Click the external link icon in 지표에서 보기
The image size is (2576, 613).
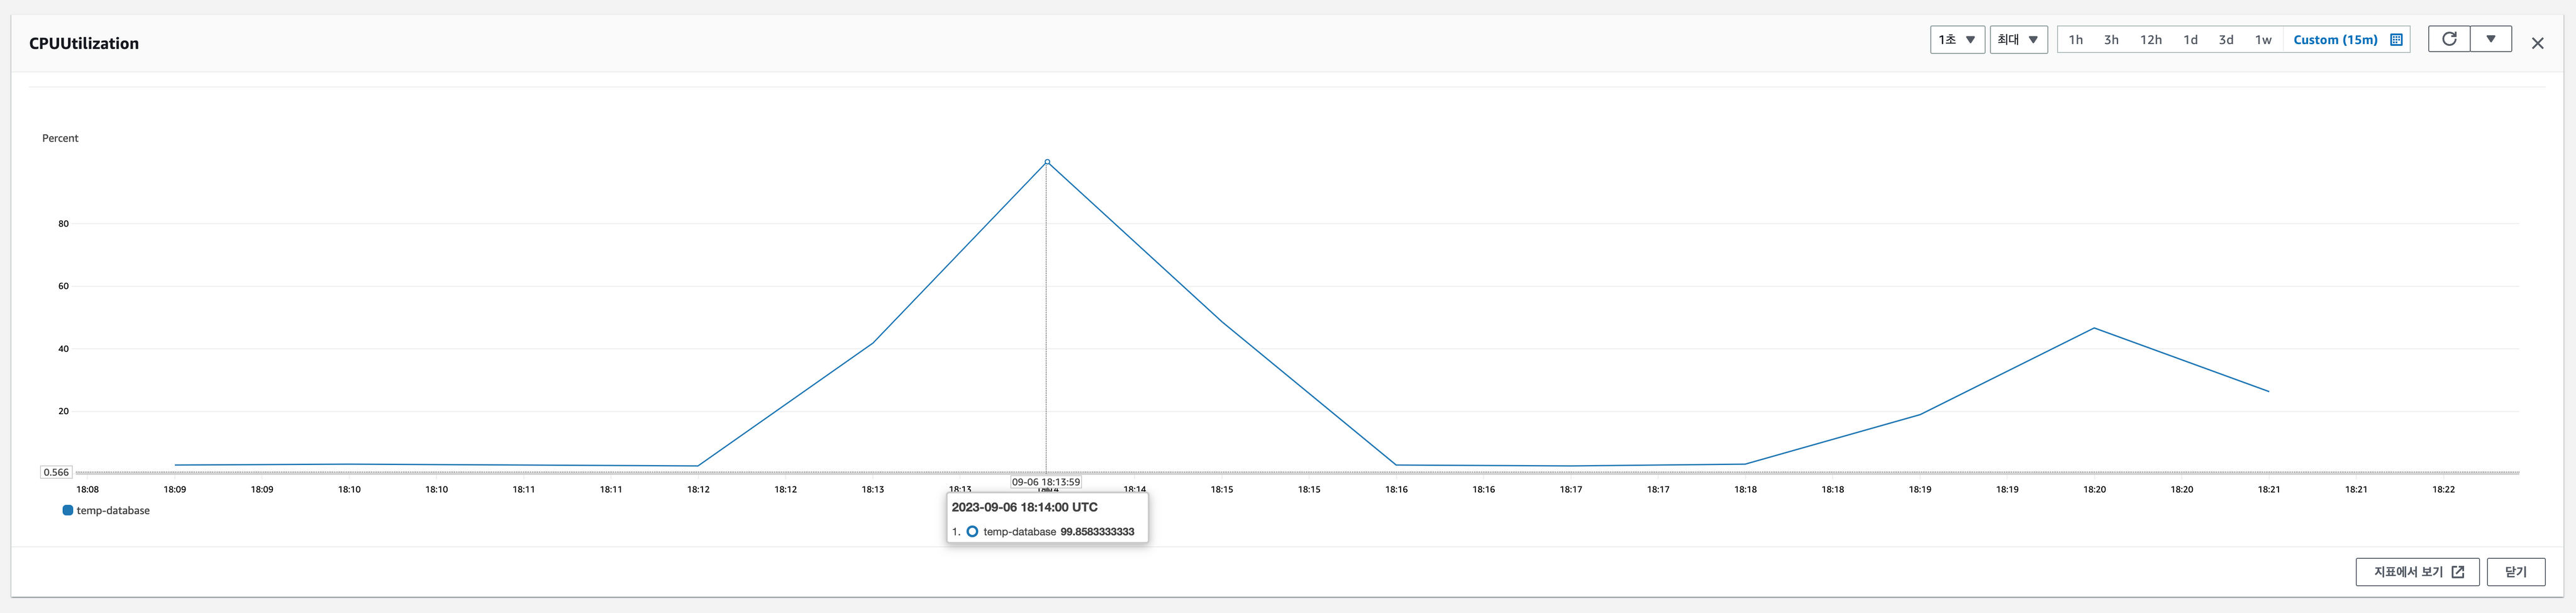[x=2458, y=572]
